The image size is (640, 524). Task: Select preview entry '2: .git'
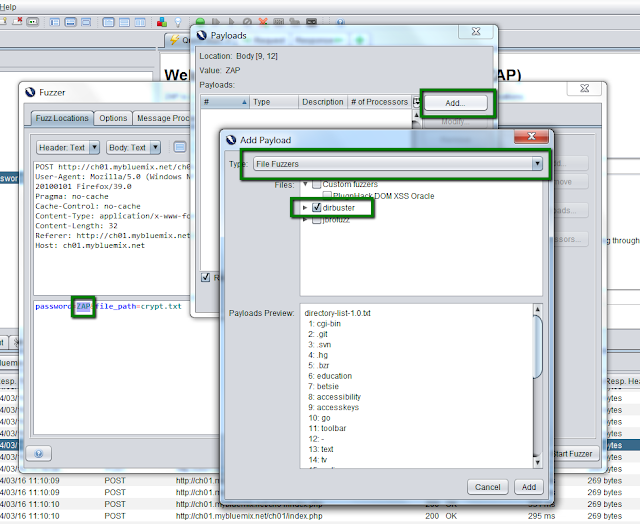[318, 334]
